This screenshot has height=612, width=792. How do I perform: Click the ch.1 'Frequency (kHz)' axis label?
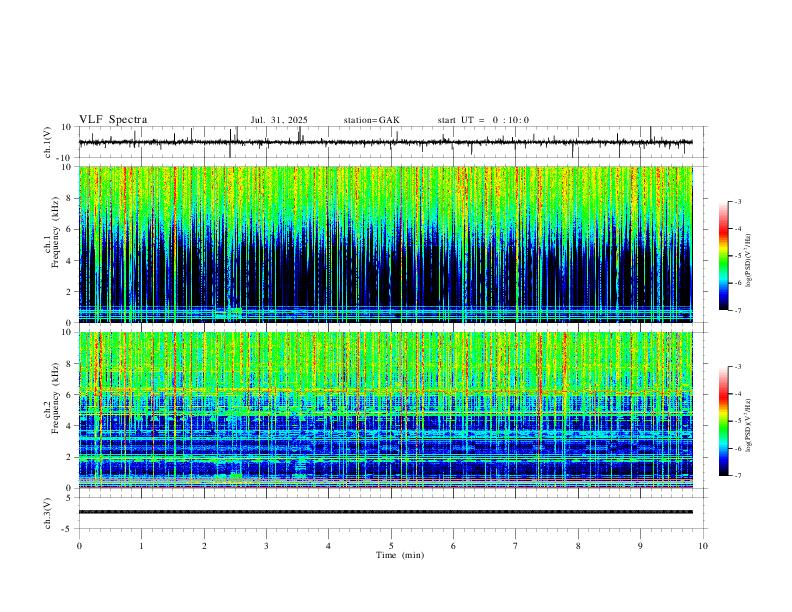[x=56, y=232]
